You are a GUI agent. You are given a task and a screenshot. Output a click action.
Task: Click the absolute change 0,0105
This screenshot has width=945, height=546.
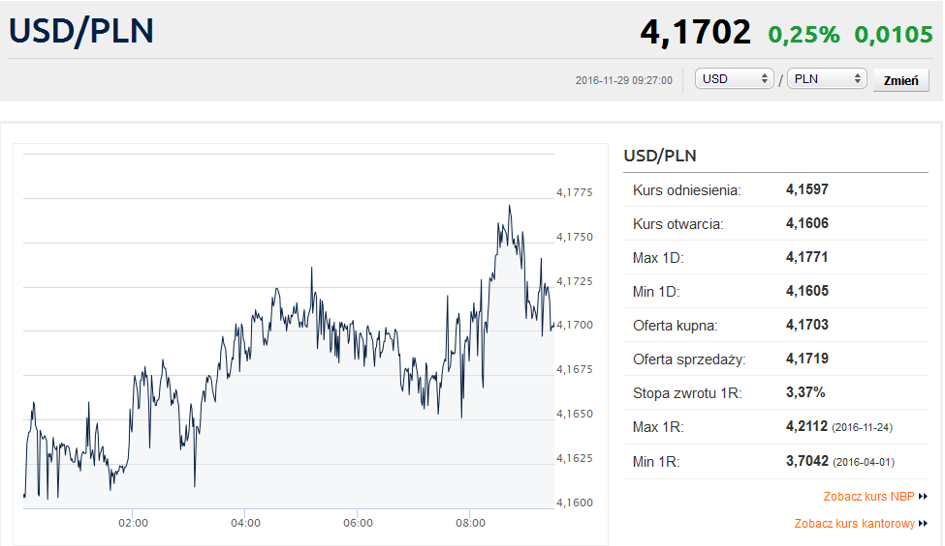(893, 34)
